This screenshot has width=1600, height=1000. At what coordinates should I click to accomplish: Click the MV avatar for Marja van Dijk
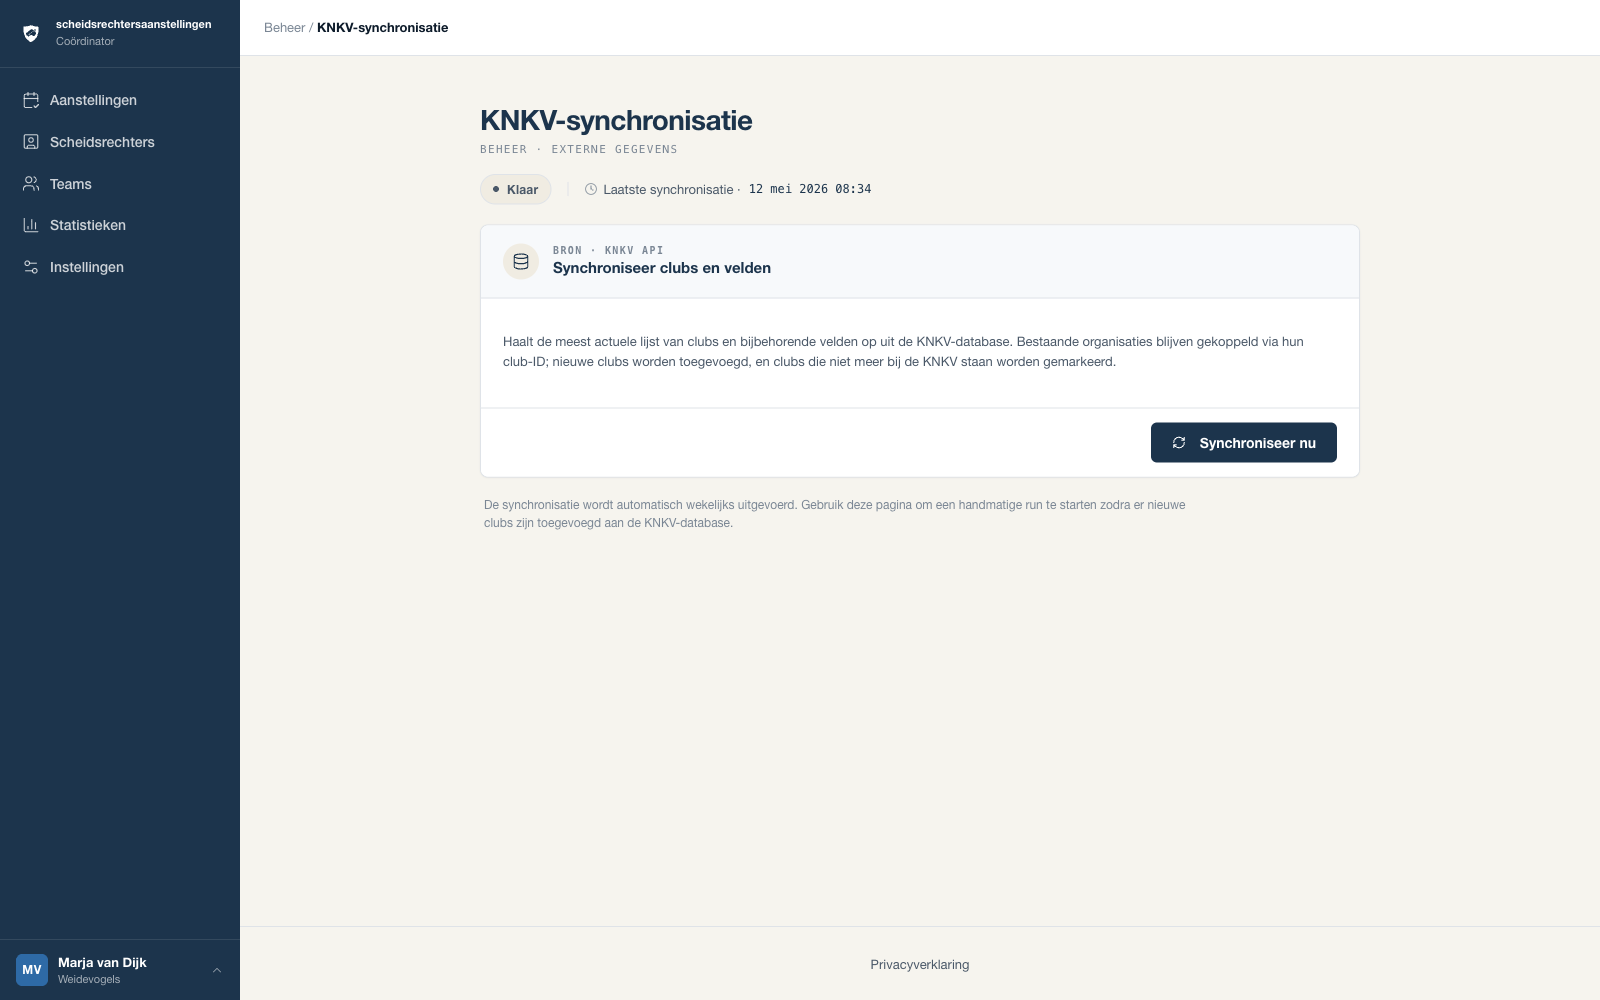pyautogui.click(x=32, y=970)
